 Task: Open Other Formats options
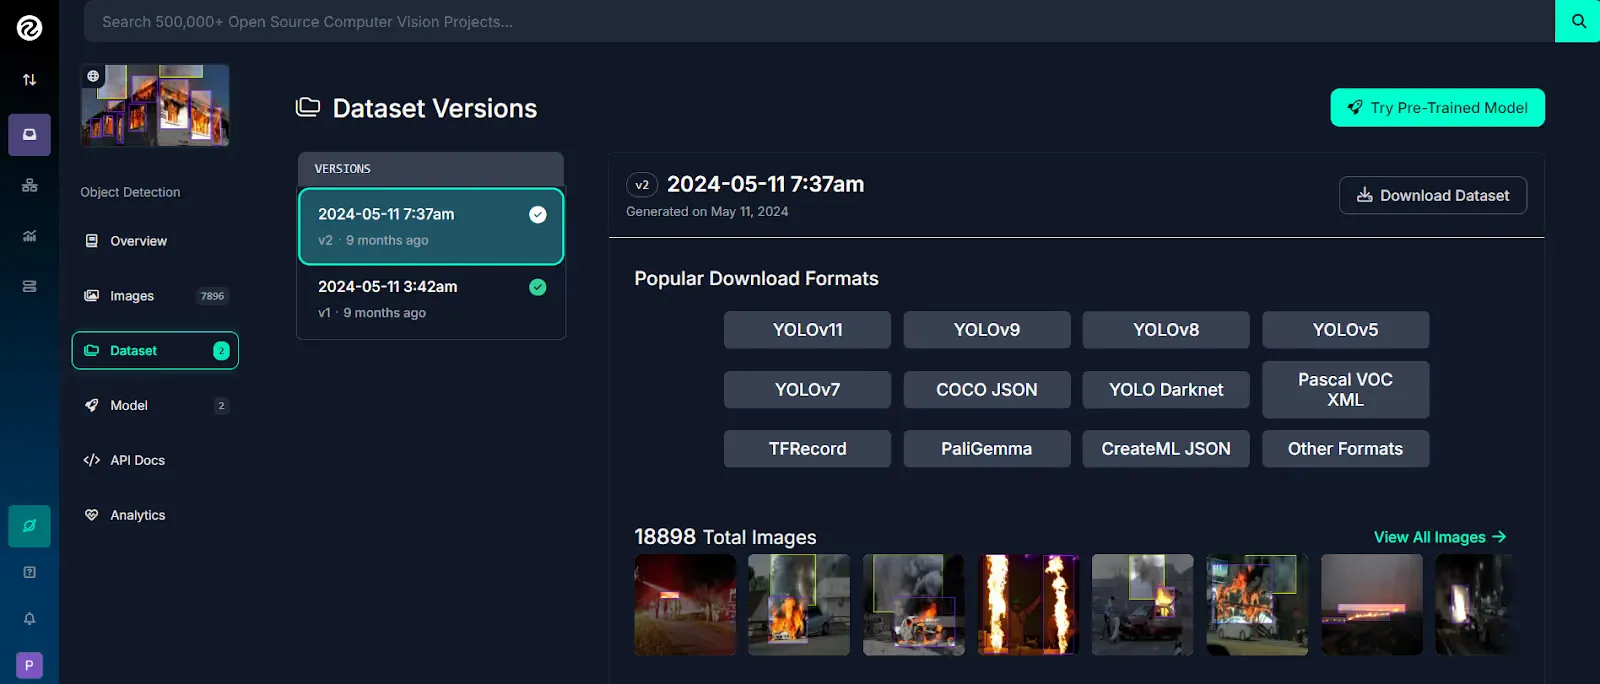[1345, 449]
